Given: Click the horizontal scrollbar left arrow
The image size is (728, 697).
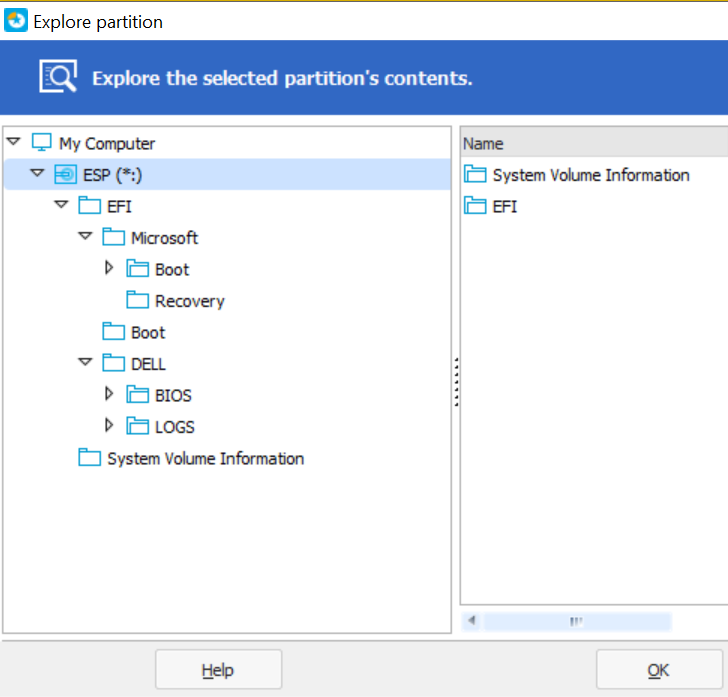Looking at the screenshot, I should point(472,621).
